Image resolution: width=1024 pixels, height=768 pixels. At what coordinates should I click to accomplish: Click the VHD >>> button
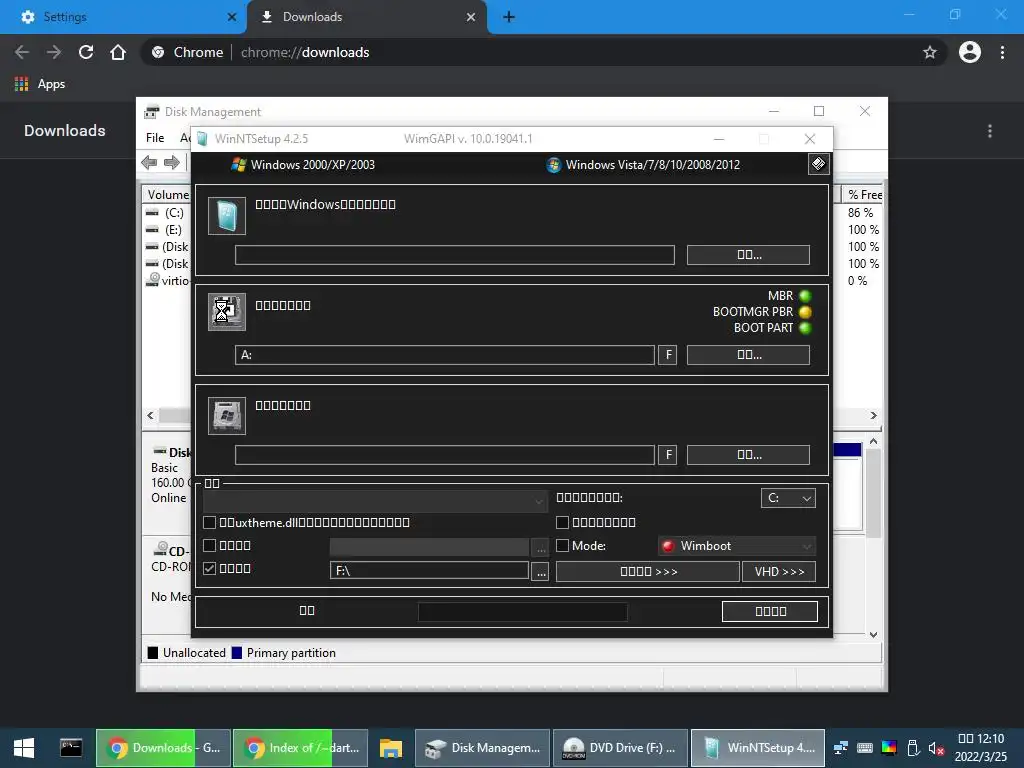tap(779, 571)
